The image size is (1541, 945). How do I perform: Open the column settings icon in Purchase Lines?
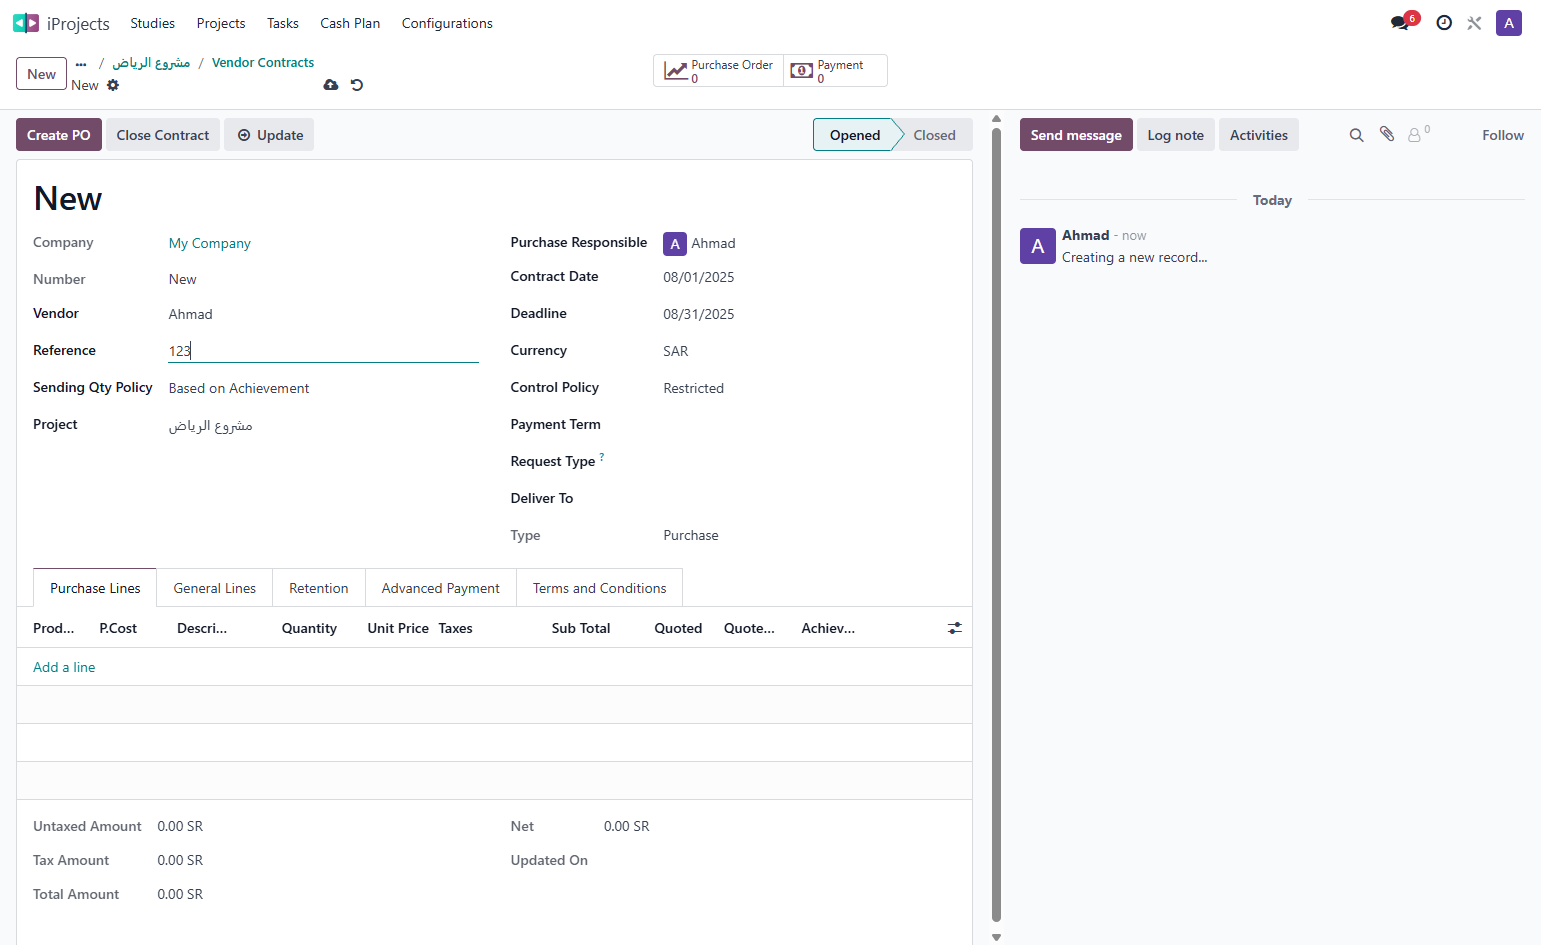955,628
